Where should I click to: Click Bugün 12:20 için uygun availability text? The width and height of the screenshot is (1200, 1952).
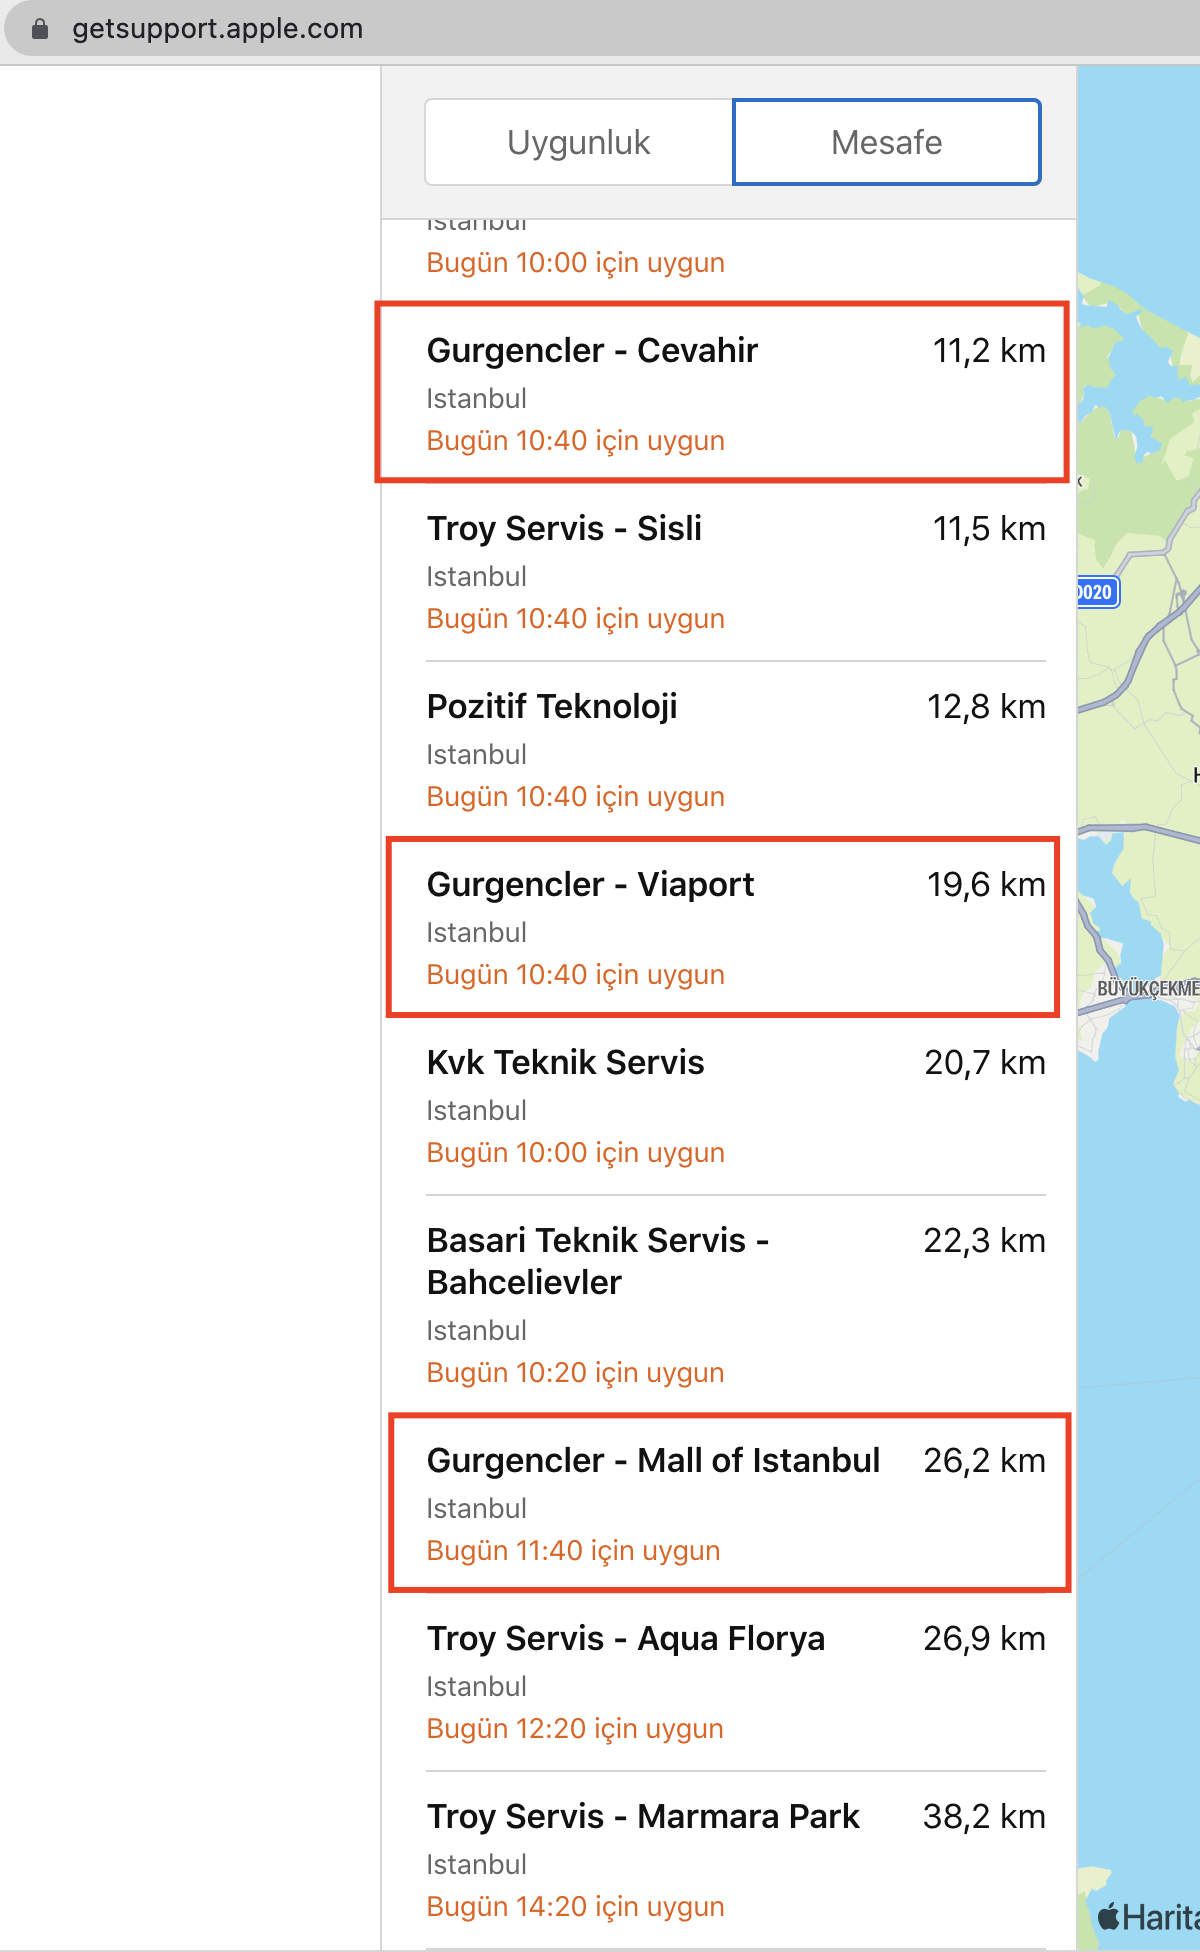coord(575,1728)
